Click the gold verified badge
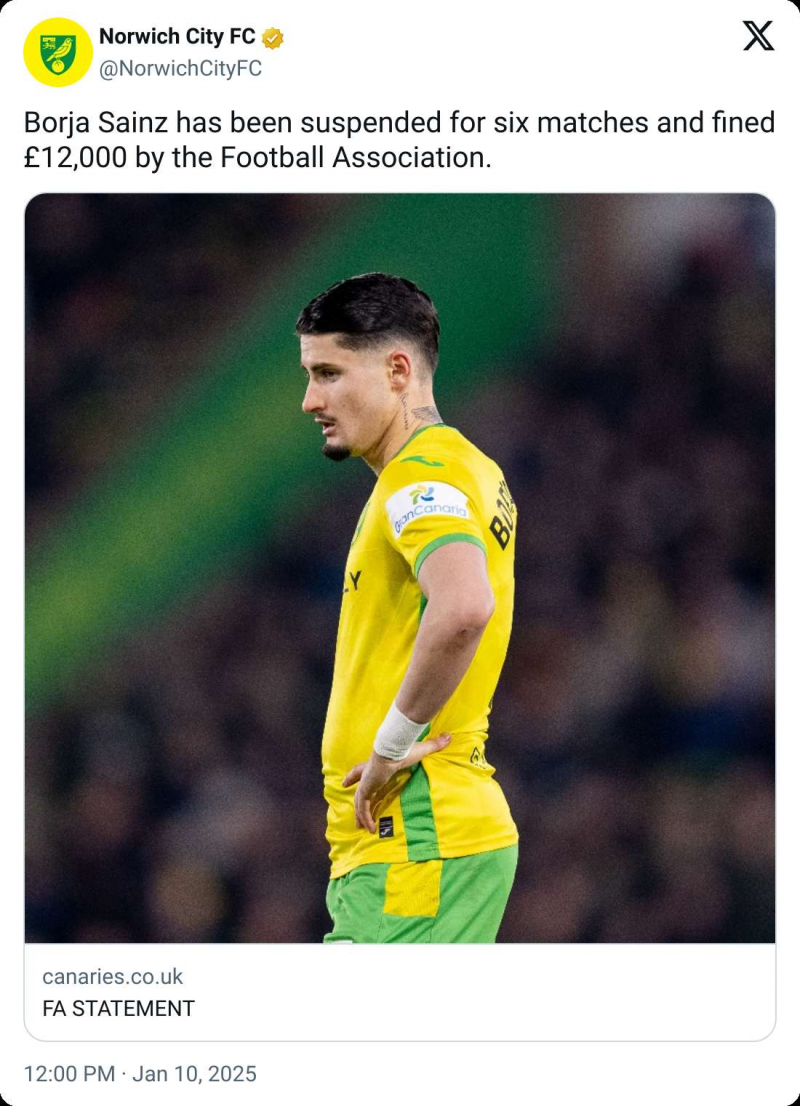This screenshot has height=1106, width=800. [273, 37]
